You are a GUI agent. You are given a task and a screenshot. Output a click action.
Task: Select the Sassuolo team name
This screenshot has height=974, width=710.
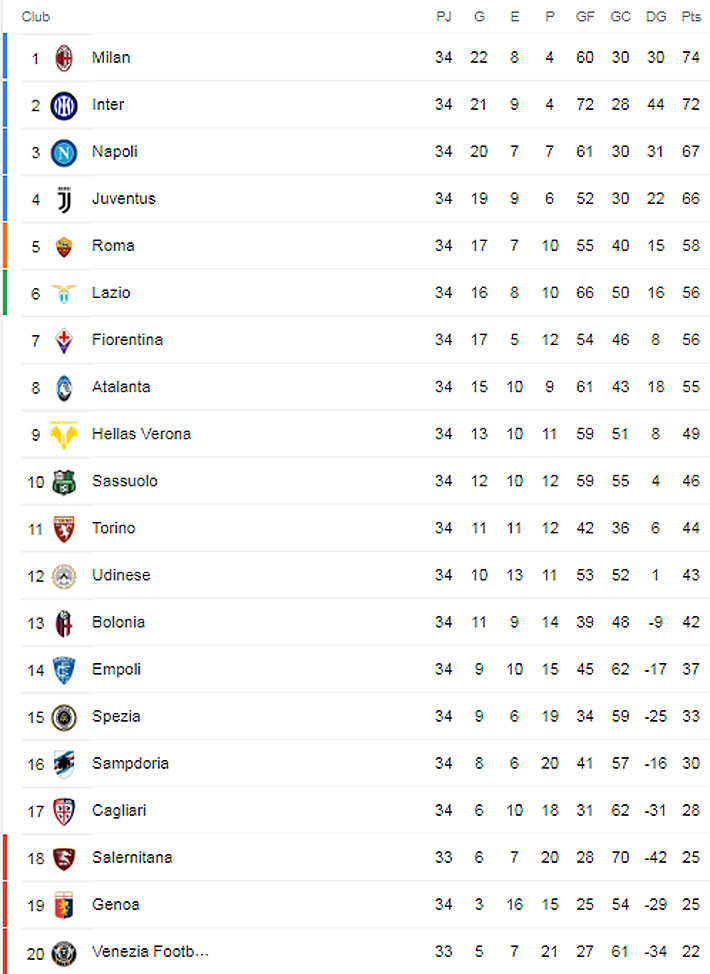pos(124,481)
